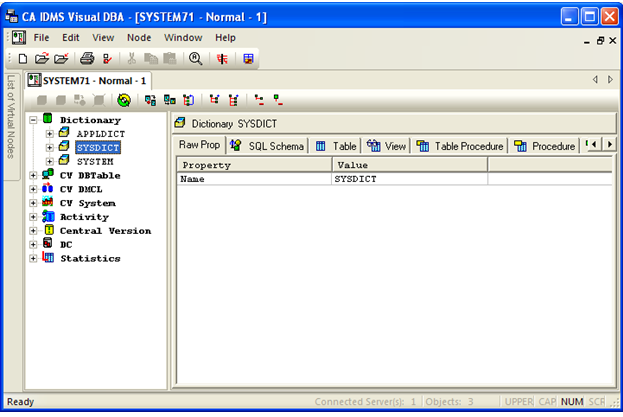The height and width of the screenshot is (417, 623).
Task: Open the View tab in properties pane
Action: pos(386,146)
